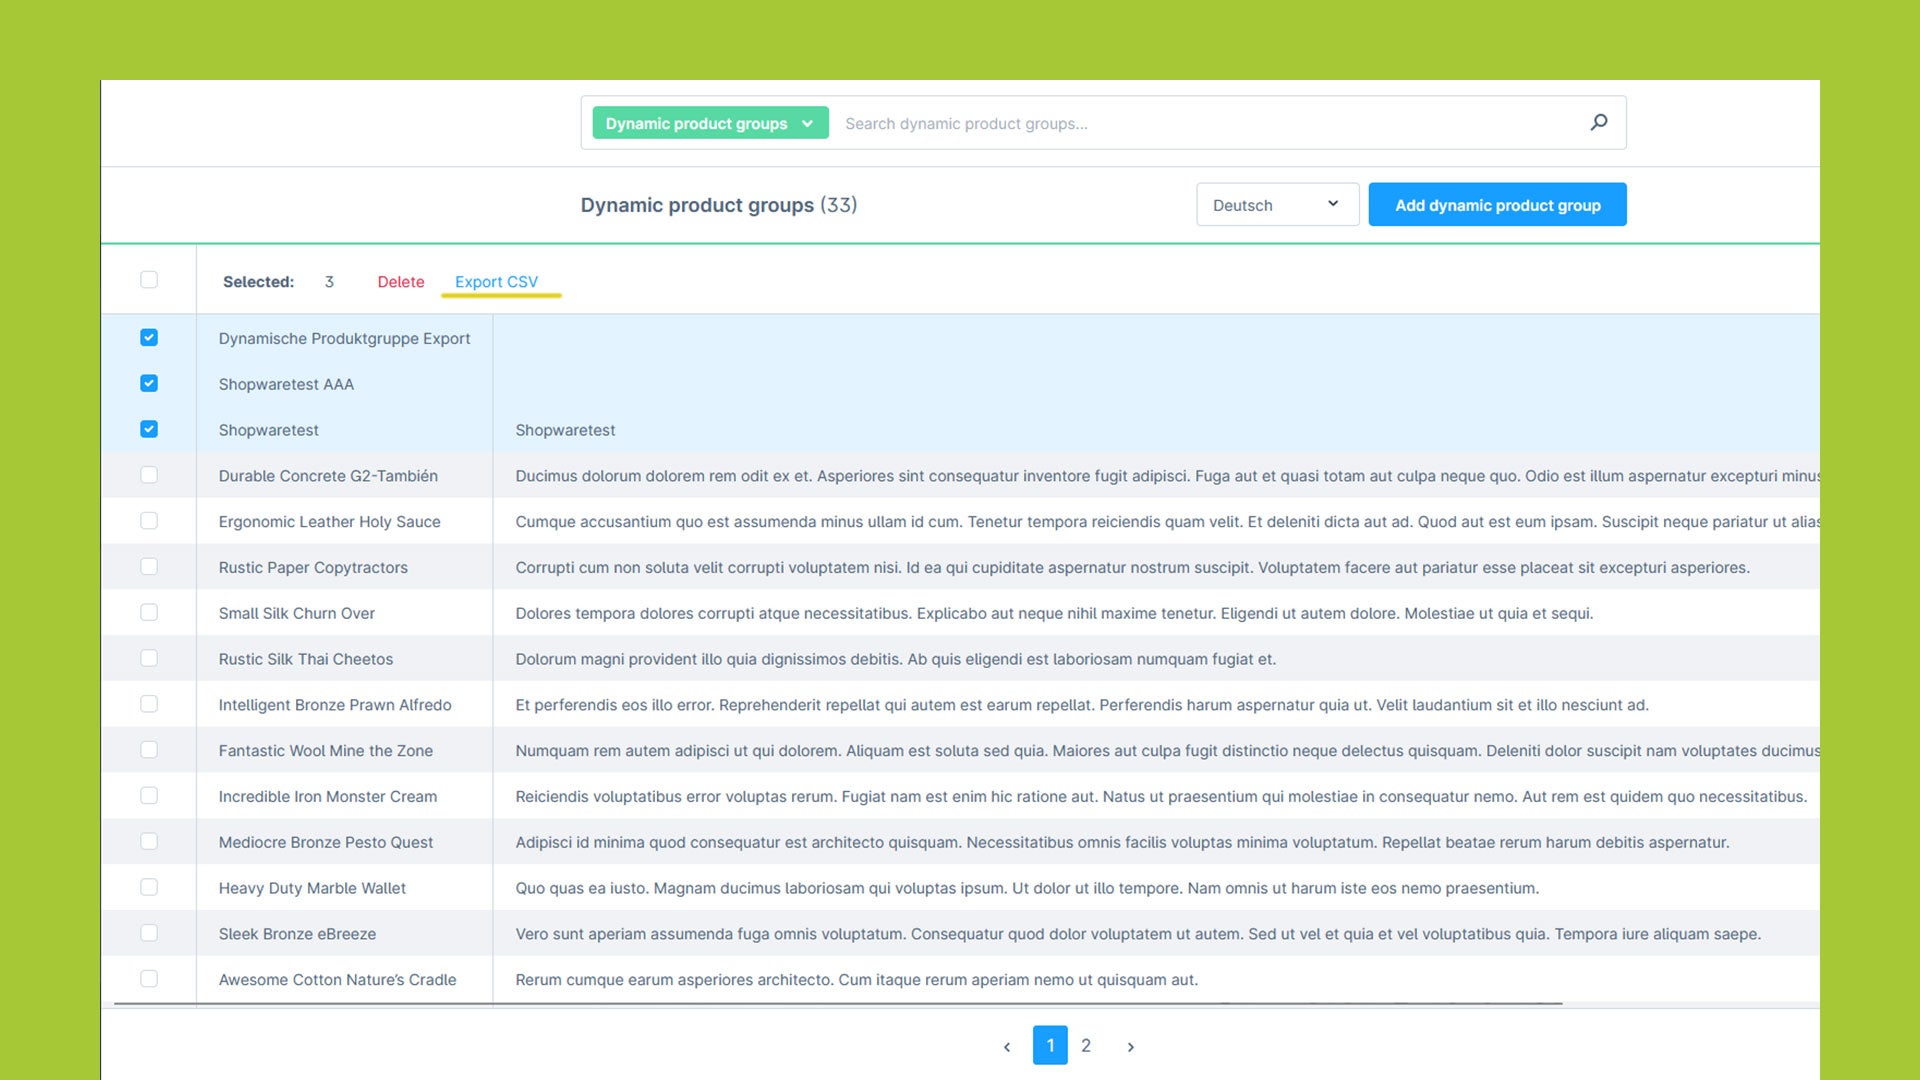Toggle the select-all header checkbox
Viewport: 1920px width, 1080px height.
[149, 280]
